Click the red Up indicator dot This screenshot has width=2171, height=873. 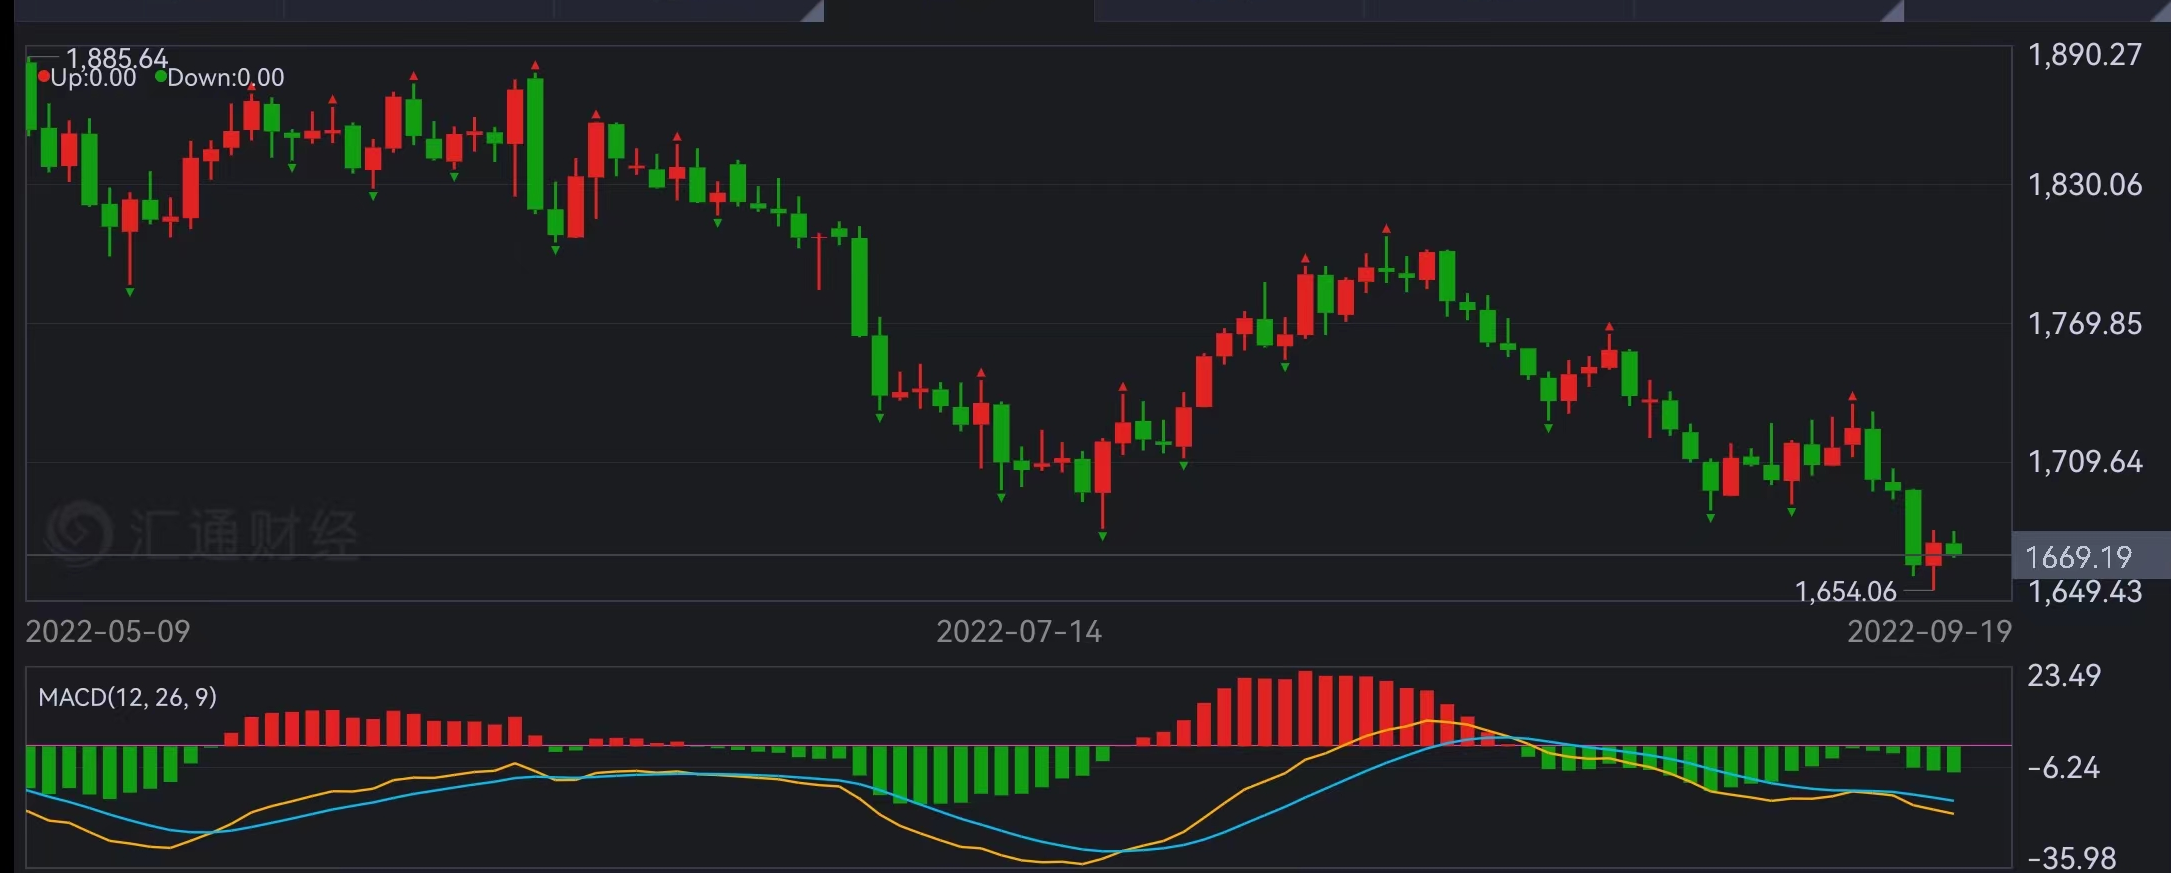coord(44,76)
